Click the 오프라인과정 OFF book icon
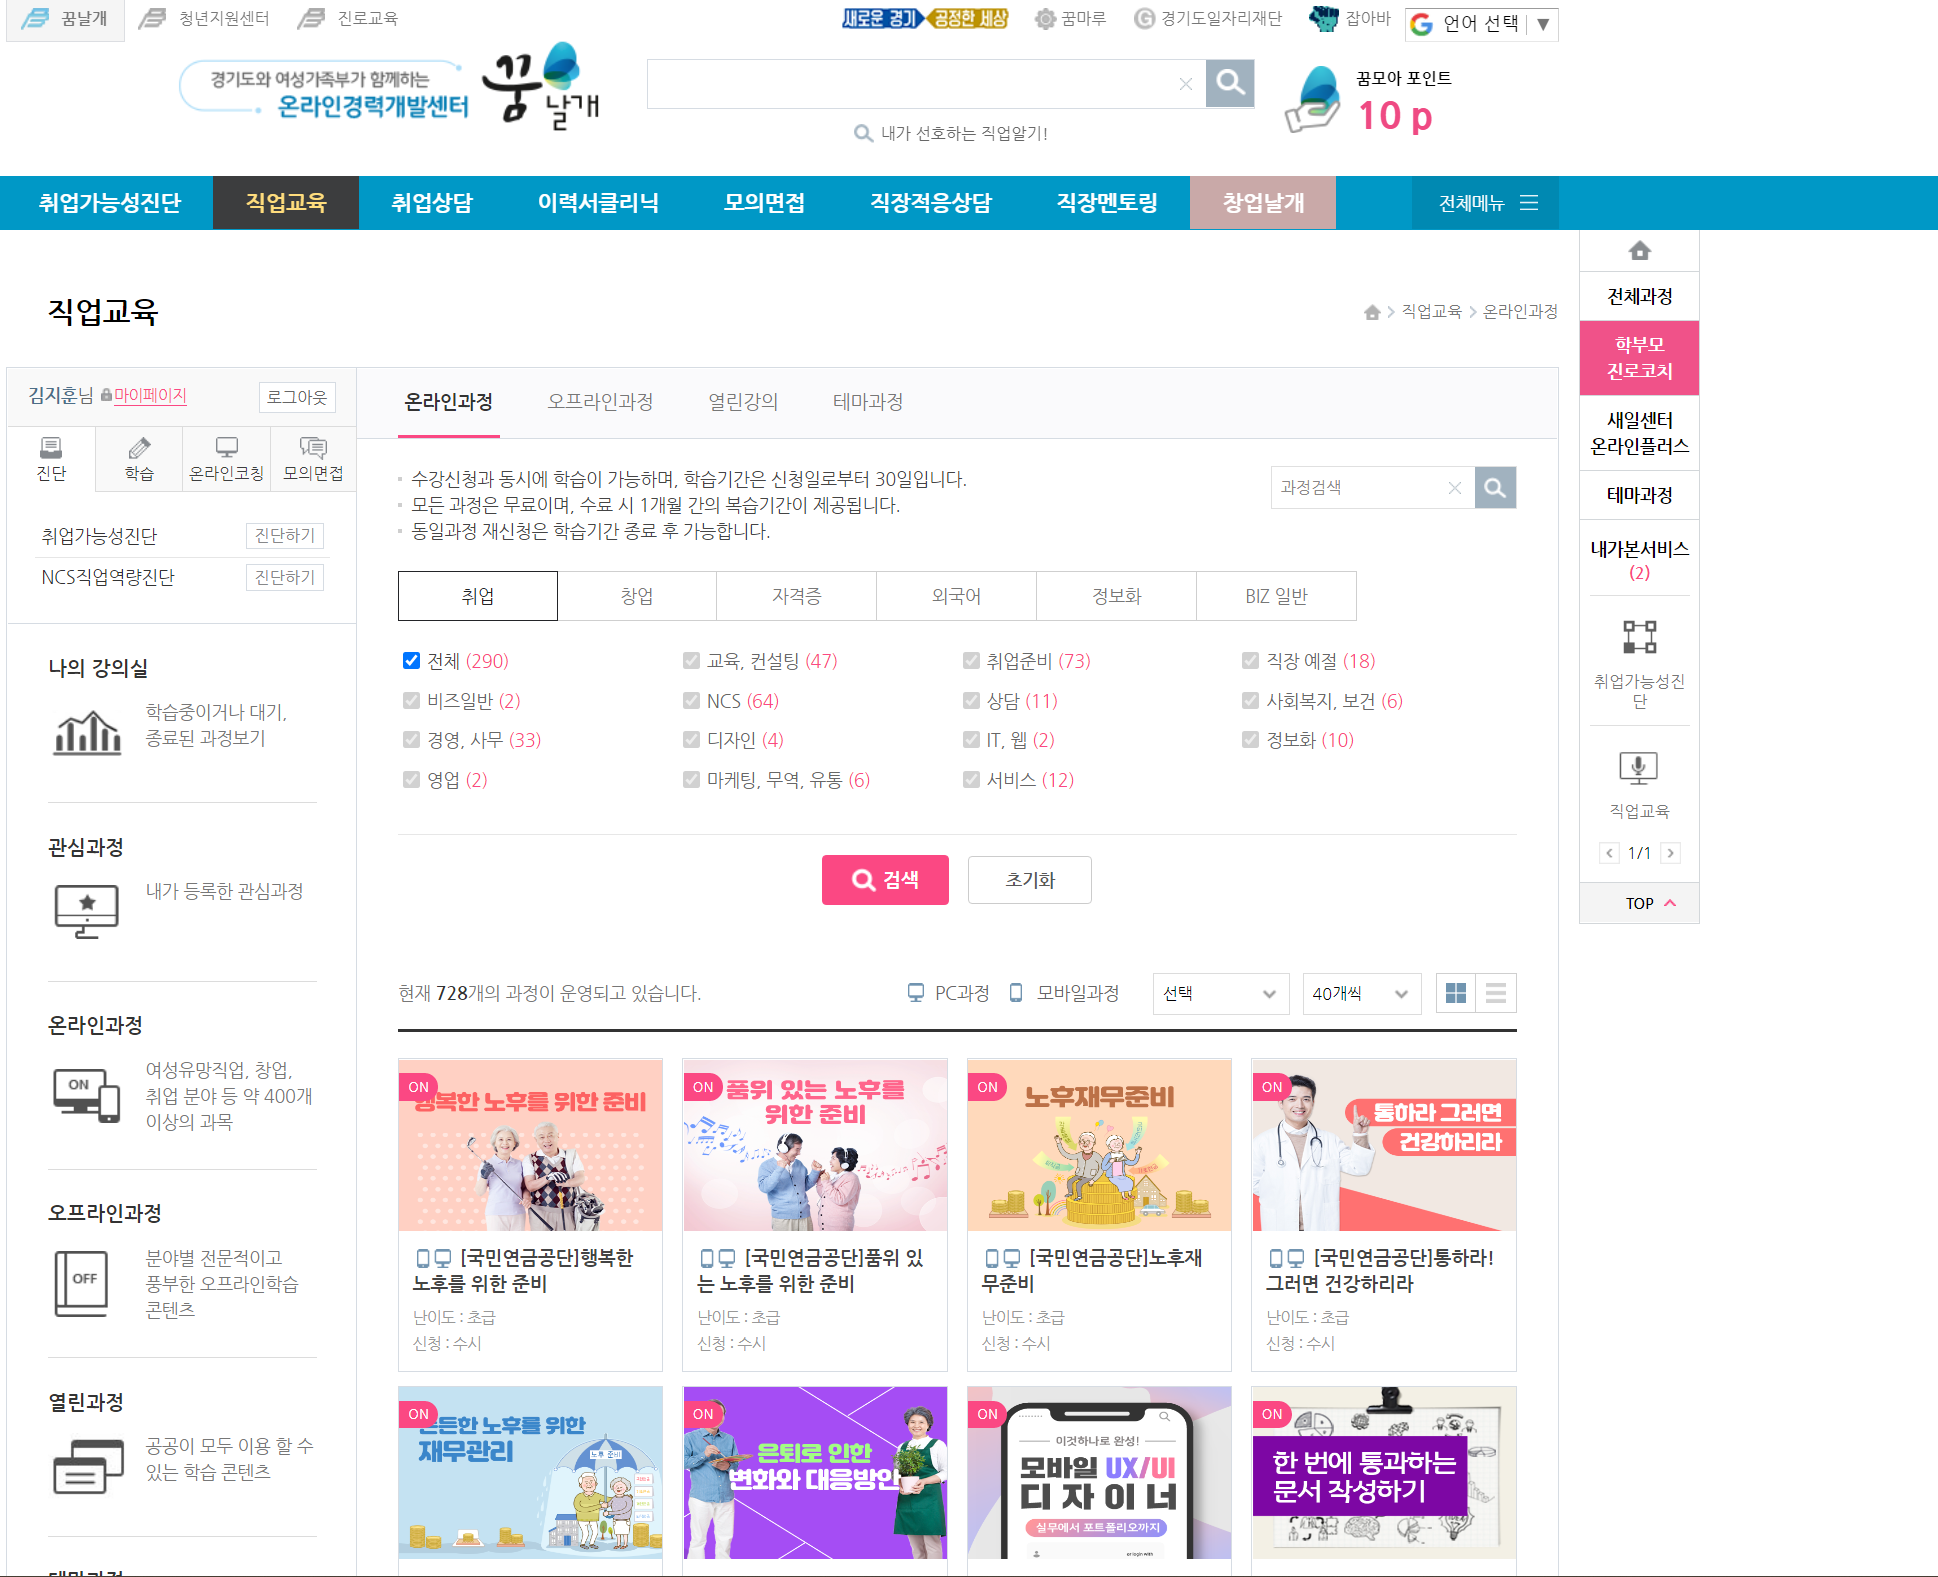Viewport: 1938px width, 1577px height. click(82, 1284)
